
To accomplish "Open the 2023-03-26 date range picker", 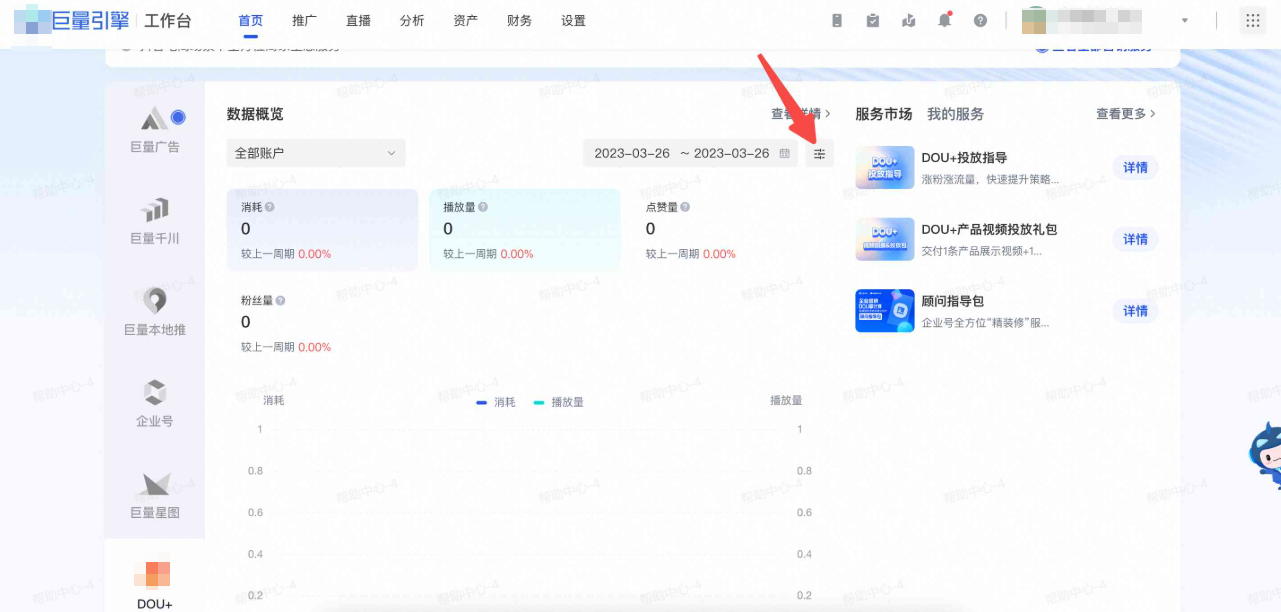I will [690, 153].
